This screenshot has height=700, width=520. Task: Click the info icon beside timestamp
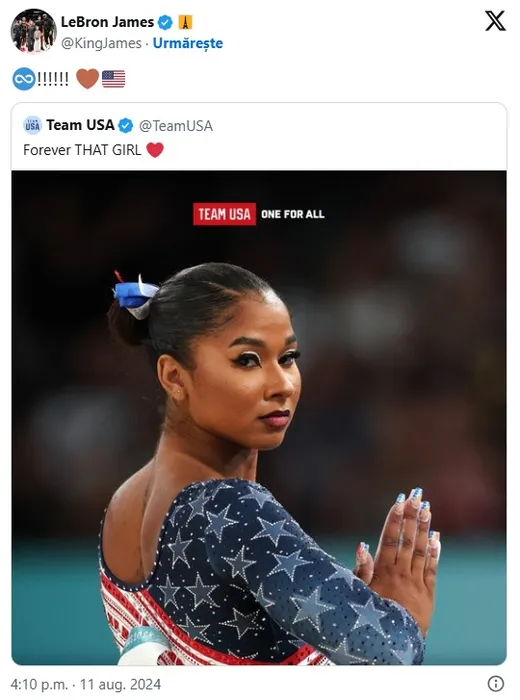click(495, 683)
